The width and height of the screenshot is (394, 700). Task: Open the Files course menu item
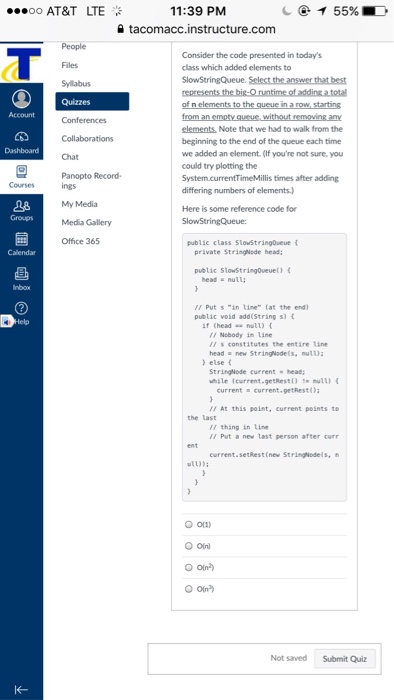coord(70,65)
